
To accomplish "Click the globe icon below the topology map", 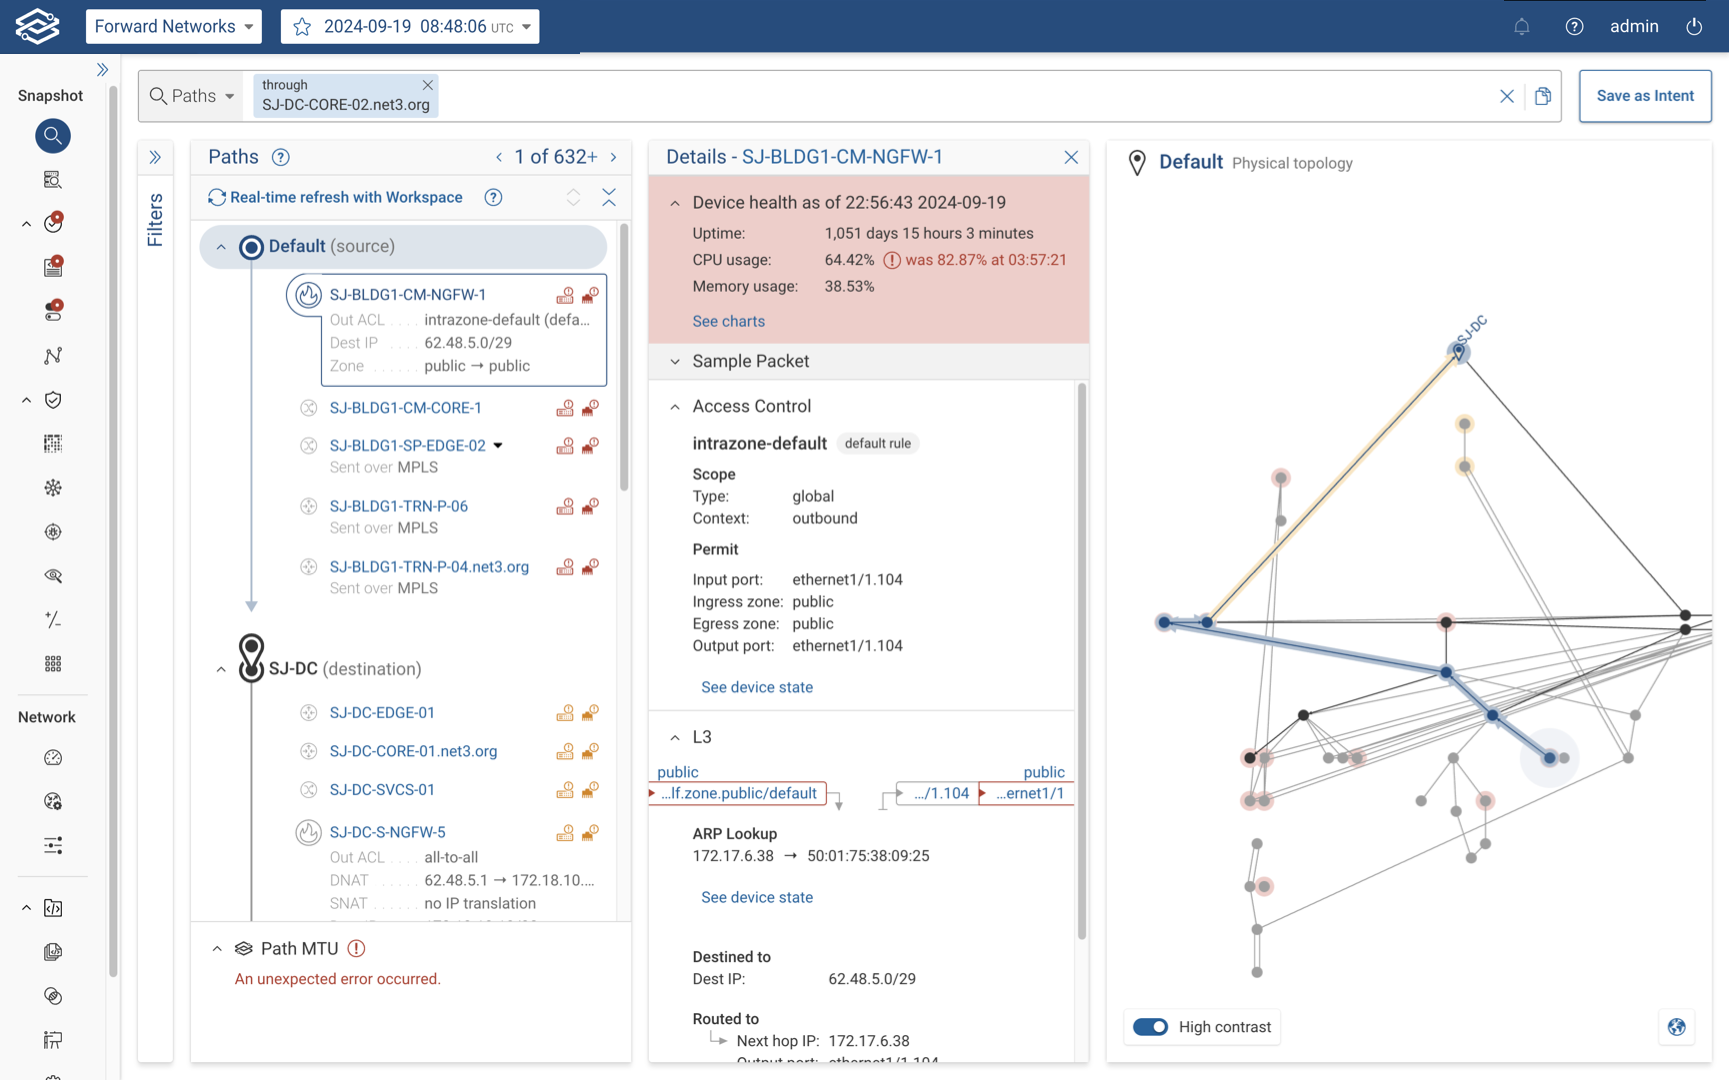I will (1676, 1026).
